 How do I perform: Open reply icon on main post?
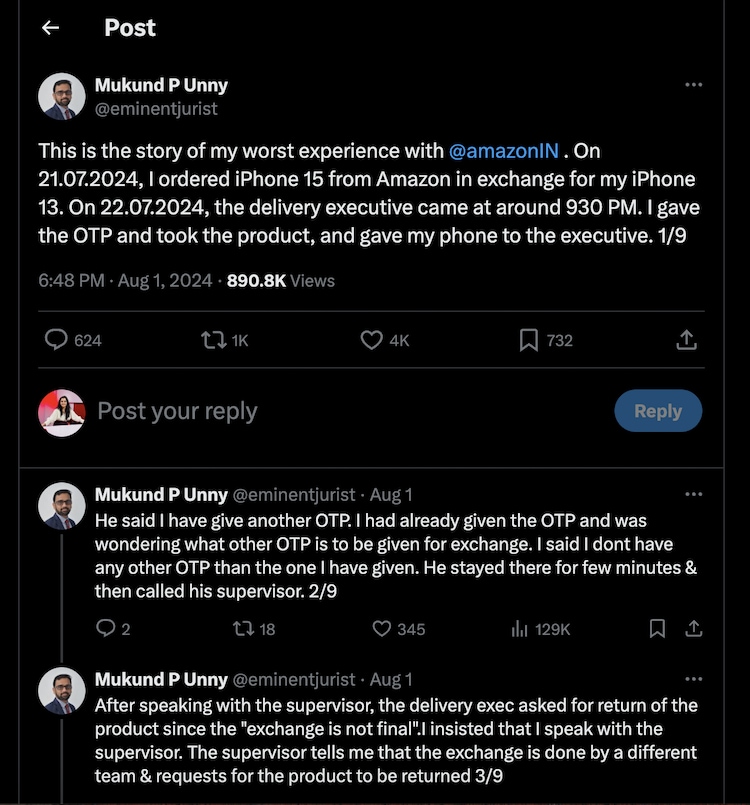pyautogui.click(x=57, y=340)
